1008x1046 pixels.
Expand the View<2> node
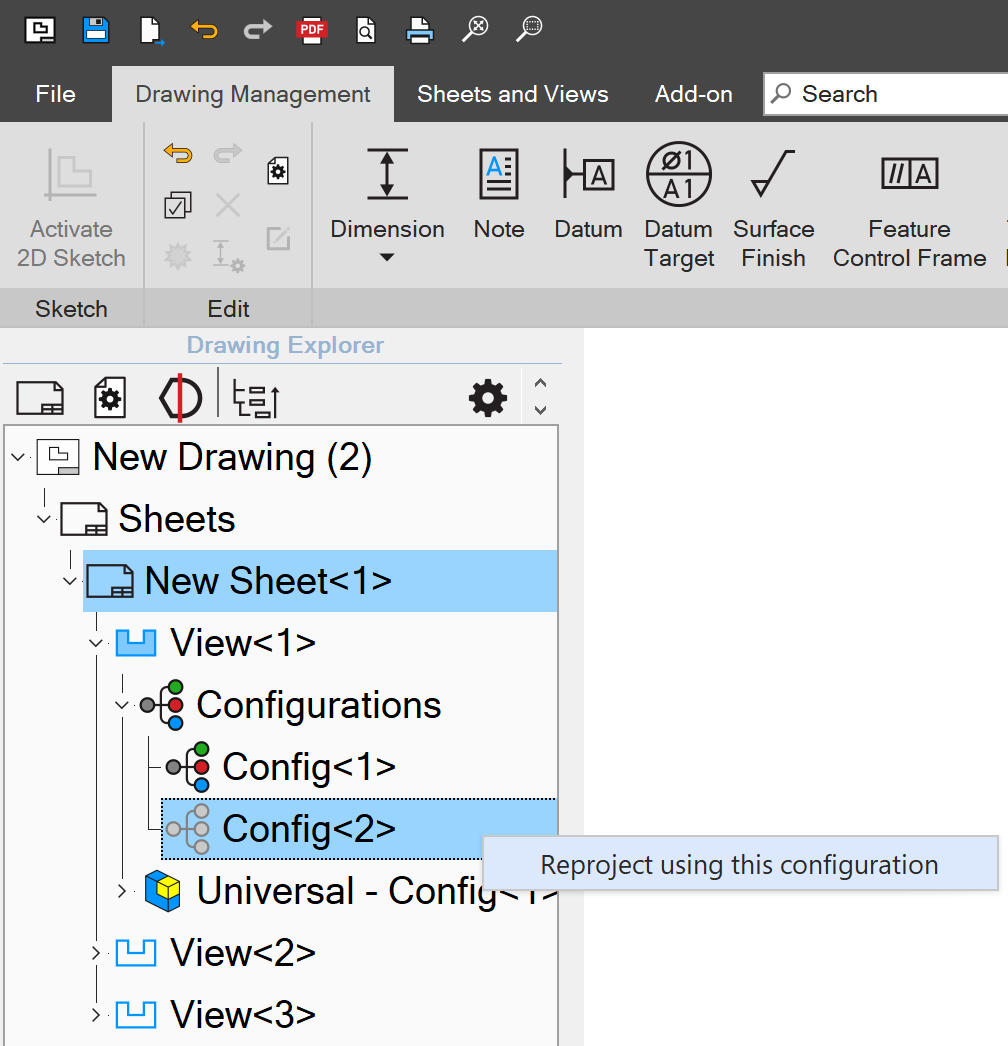pyautogui.click(x=96, y=953)
